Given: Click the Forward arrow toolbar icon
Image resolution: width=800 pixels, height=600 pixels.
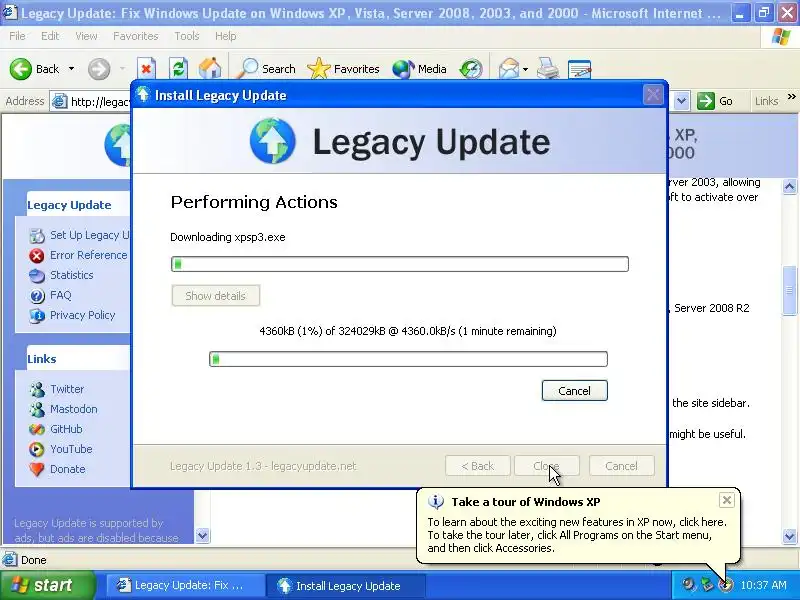Looking at the screenshot, I should click(x=99, y=69).
